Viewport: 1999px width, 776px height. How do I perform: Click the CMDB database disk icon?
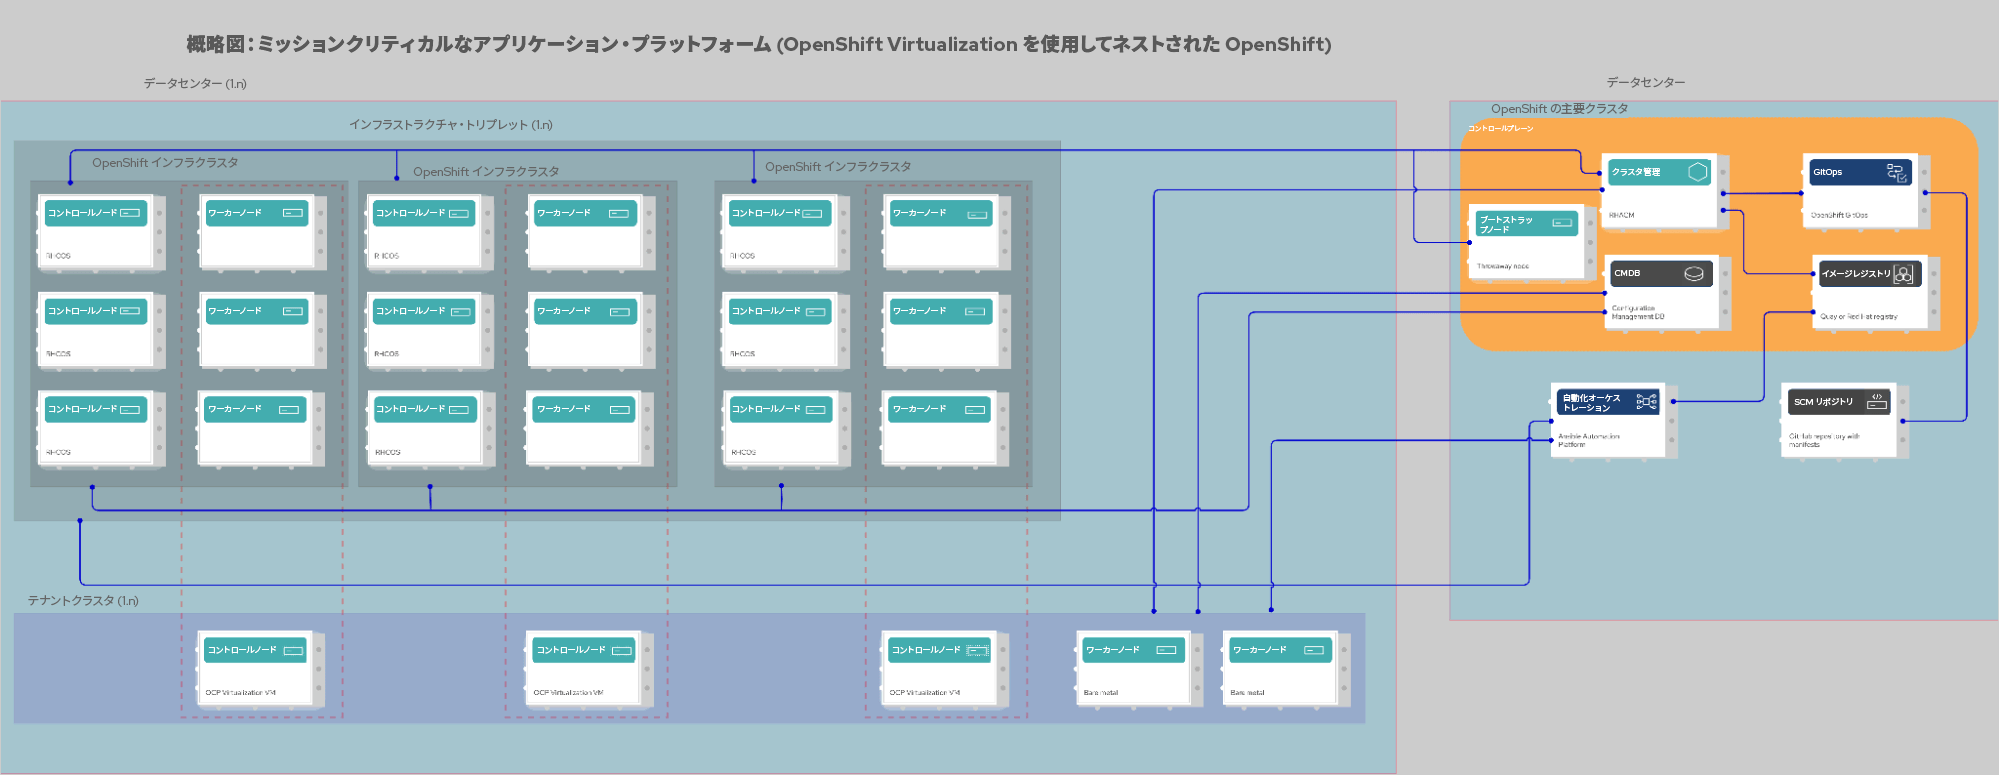1694,273
